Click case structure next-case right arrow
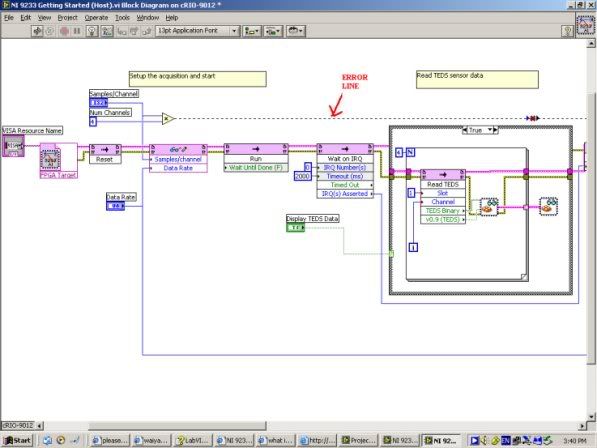The height and width of the screenshot is (448, 597). 495,130
